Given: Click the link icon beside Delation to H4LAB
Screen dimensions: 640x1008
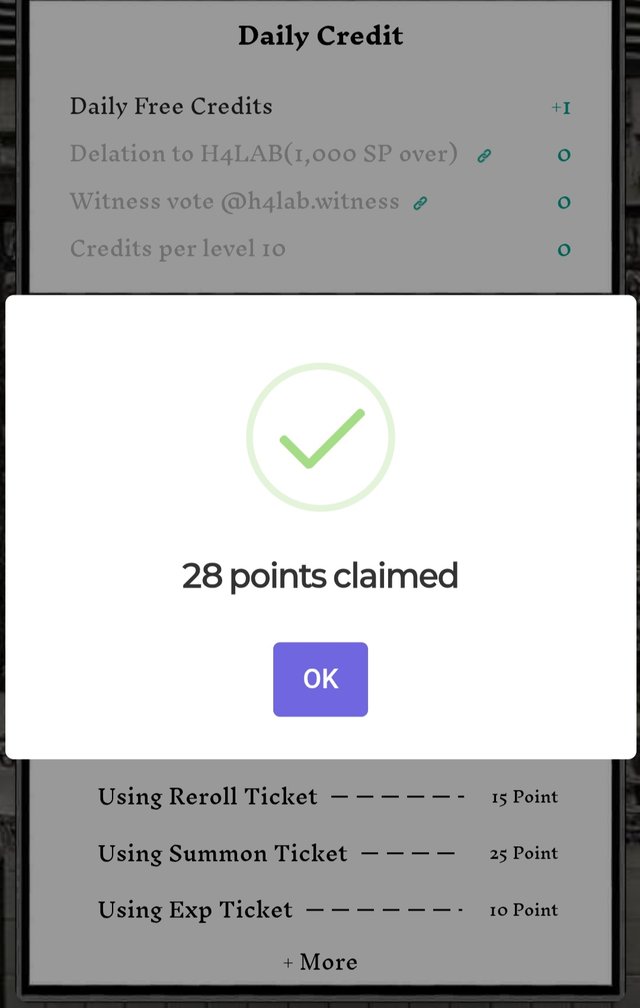Looking at the screenshot, I should coord(484,156).
